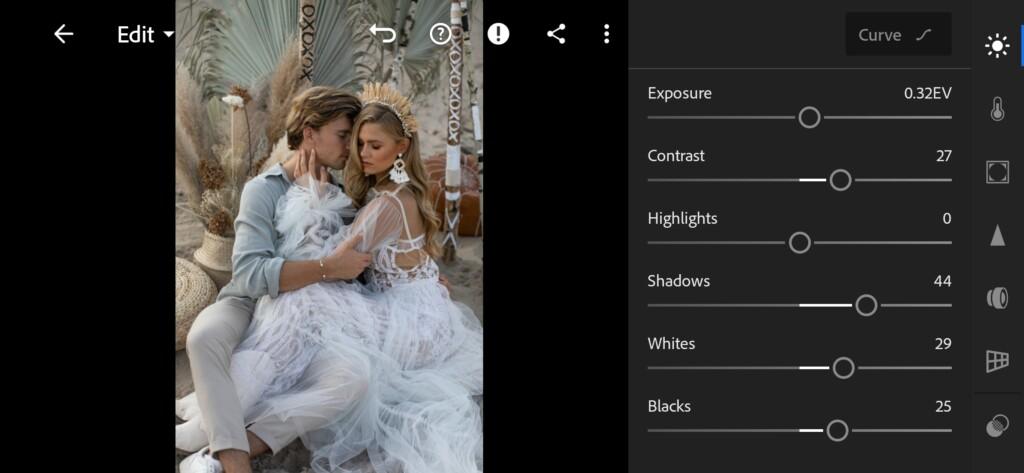The height and width of the screenshot is (473, 1024).
Task: Undo the last edit
Action: click(x=383, y=34)
